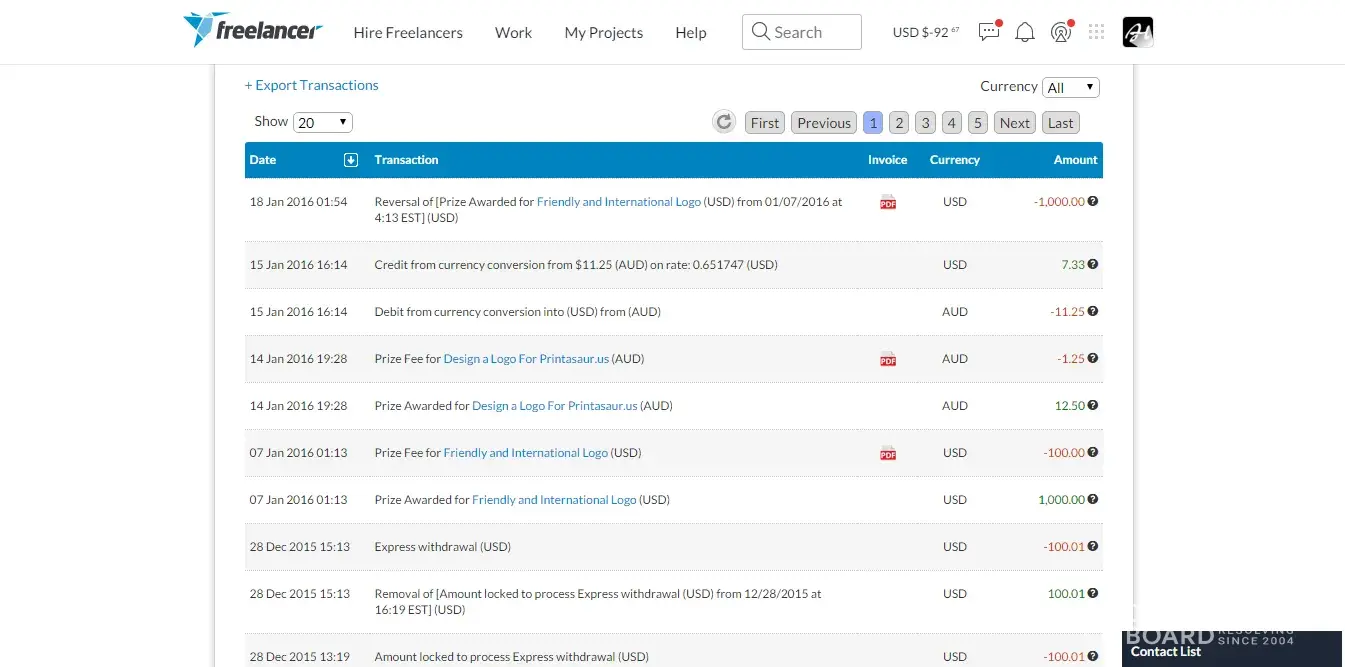Open the messages chat icon

tap(989, 32)
